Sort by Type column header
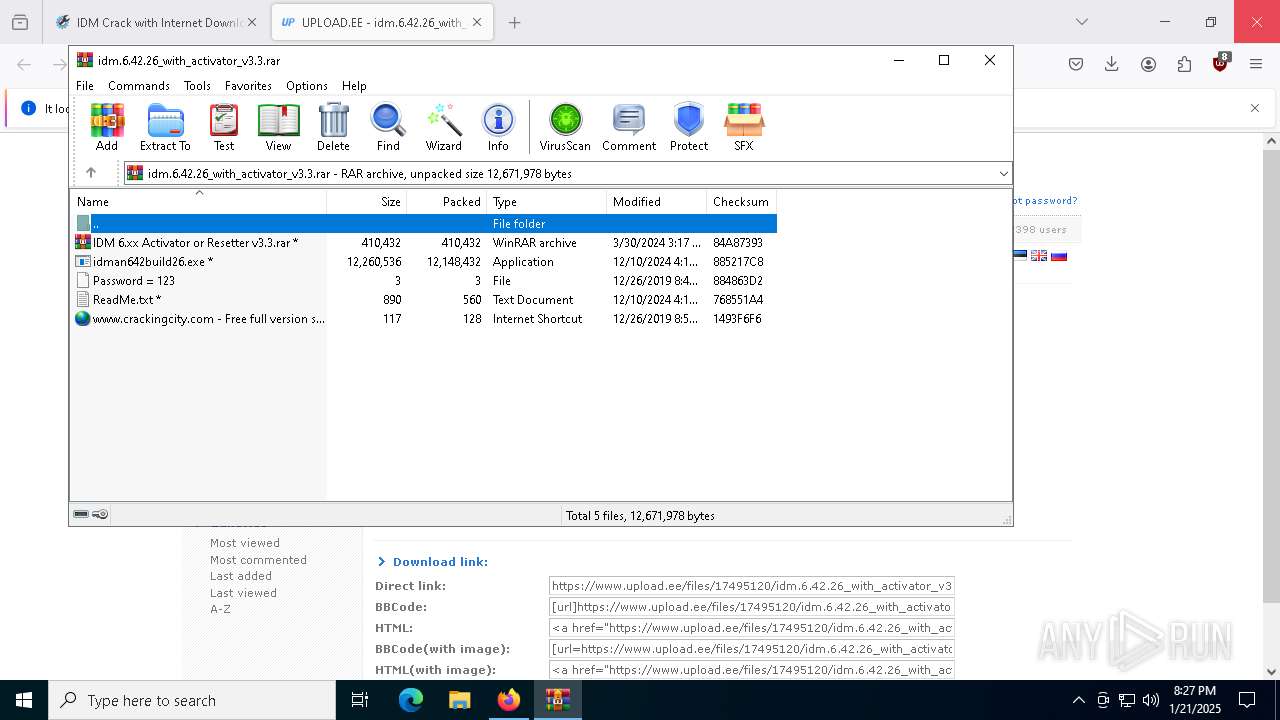The image size is (1280, 720). tap(547, 201)
